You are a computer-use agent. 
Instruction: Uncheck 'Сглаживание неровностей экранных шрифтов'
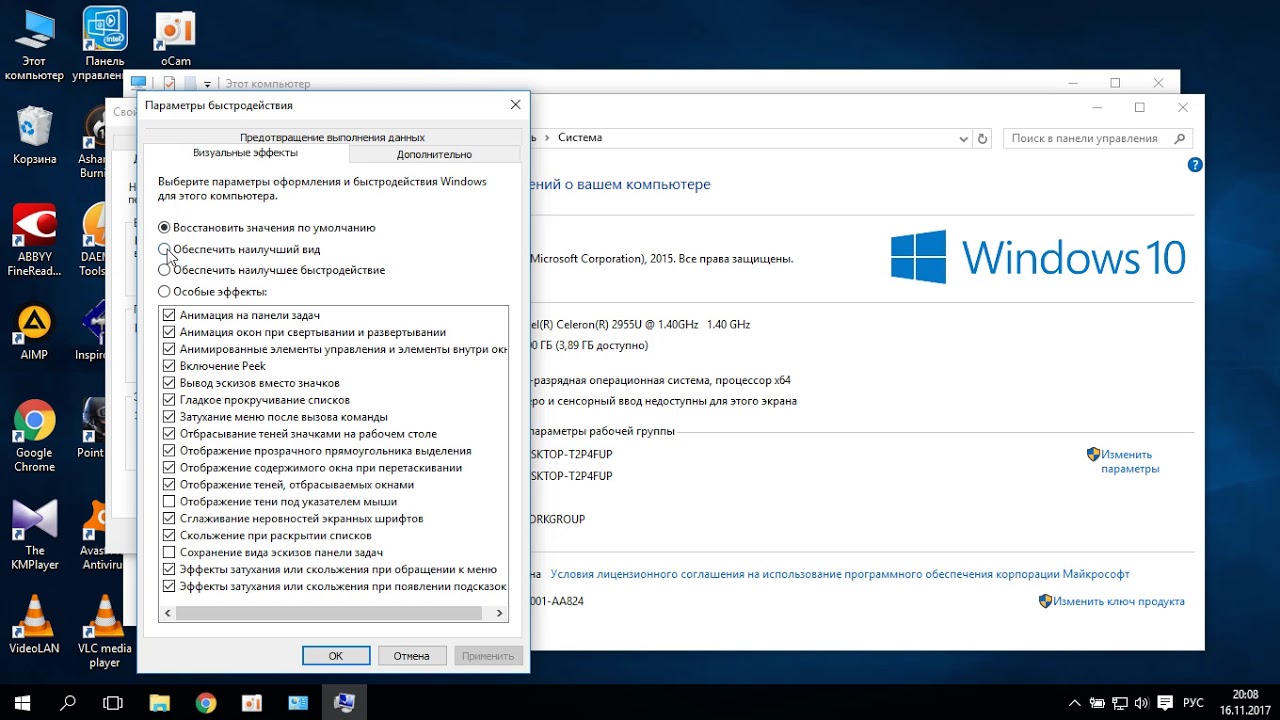pyautogui.click(x=169, y=519)
